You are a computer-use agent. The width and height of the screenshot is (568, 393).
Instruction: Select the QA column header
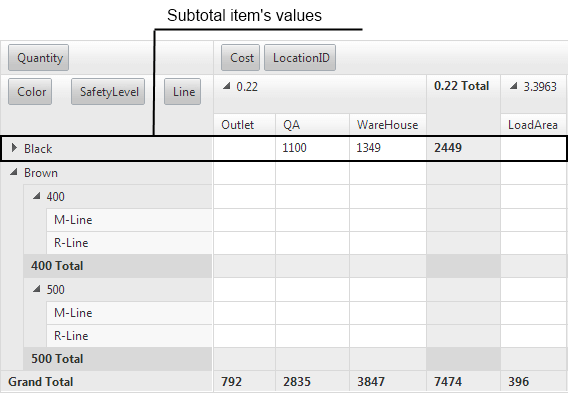(313, 125)
